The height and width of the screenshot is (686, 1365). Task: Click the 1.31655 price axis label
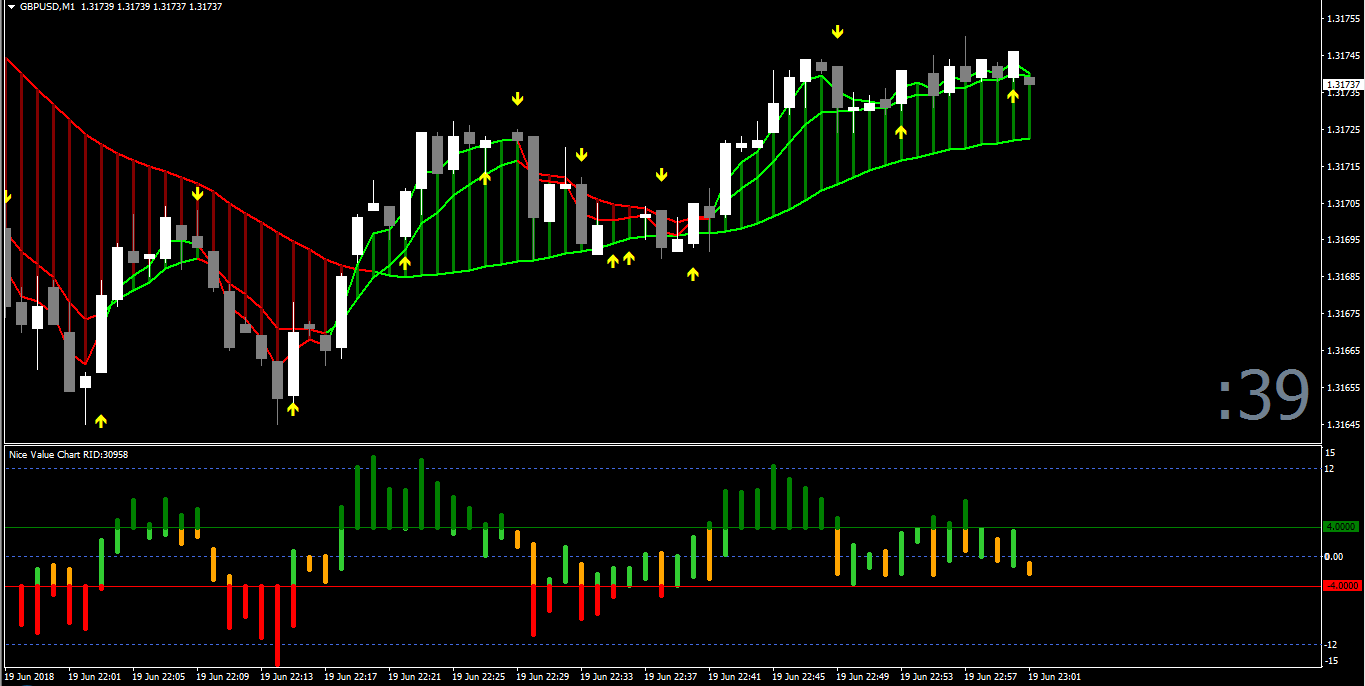[x=1343, y=388]
